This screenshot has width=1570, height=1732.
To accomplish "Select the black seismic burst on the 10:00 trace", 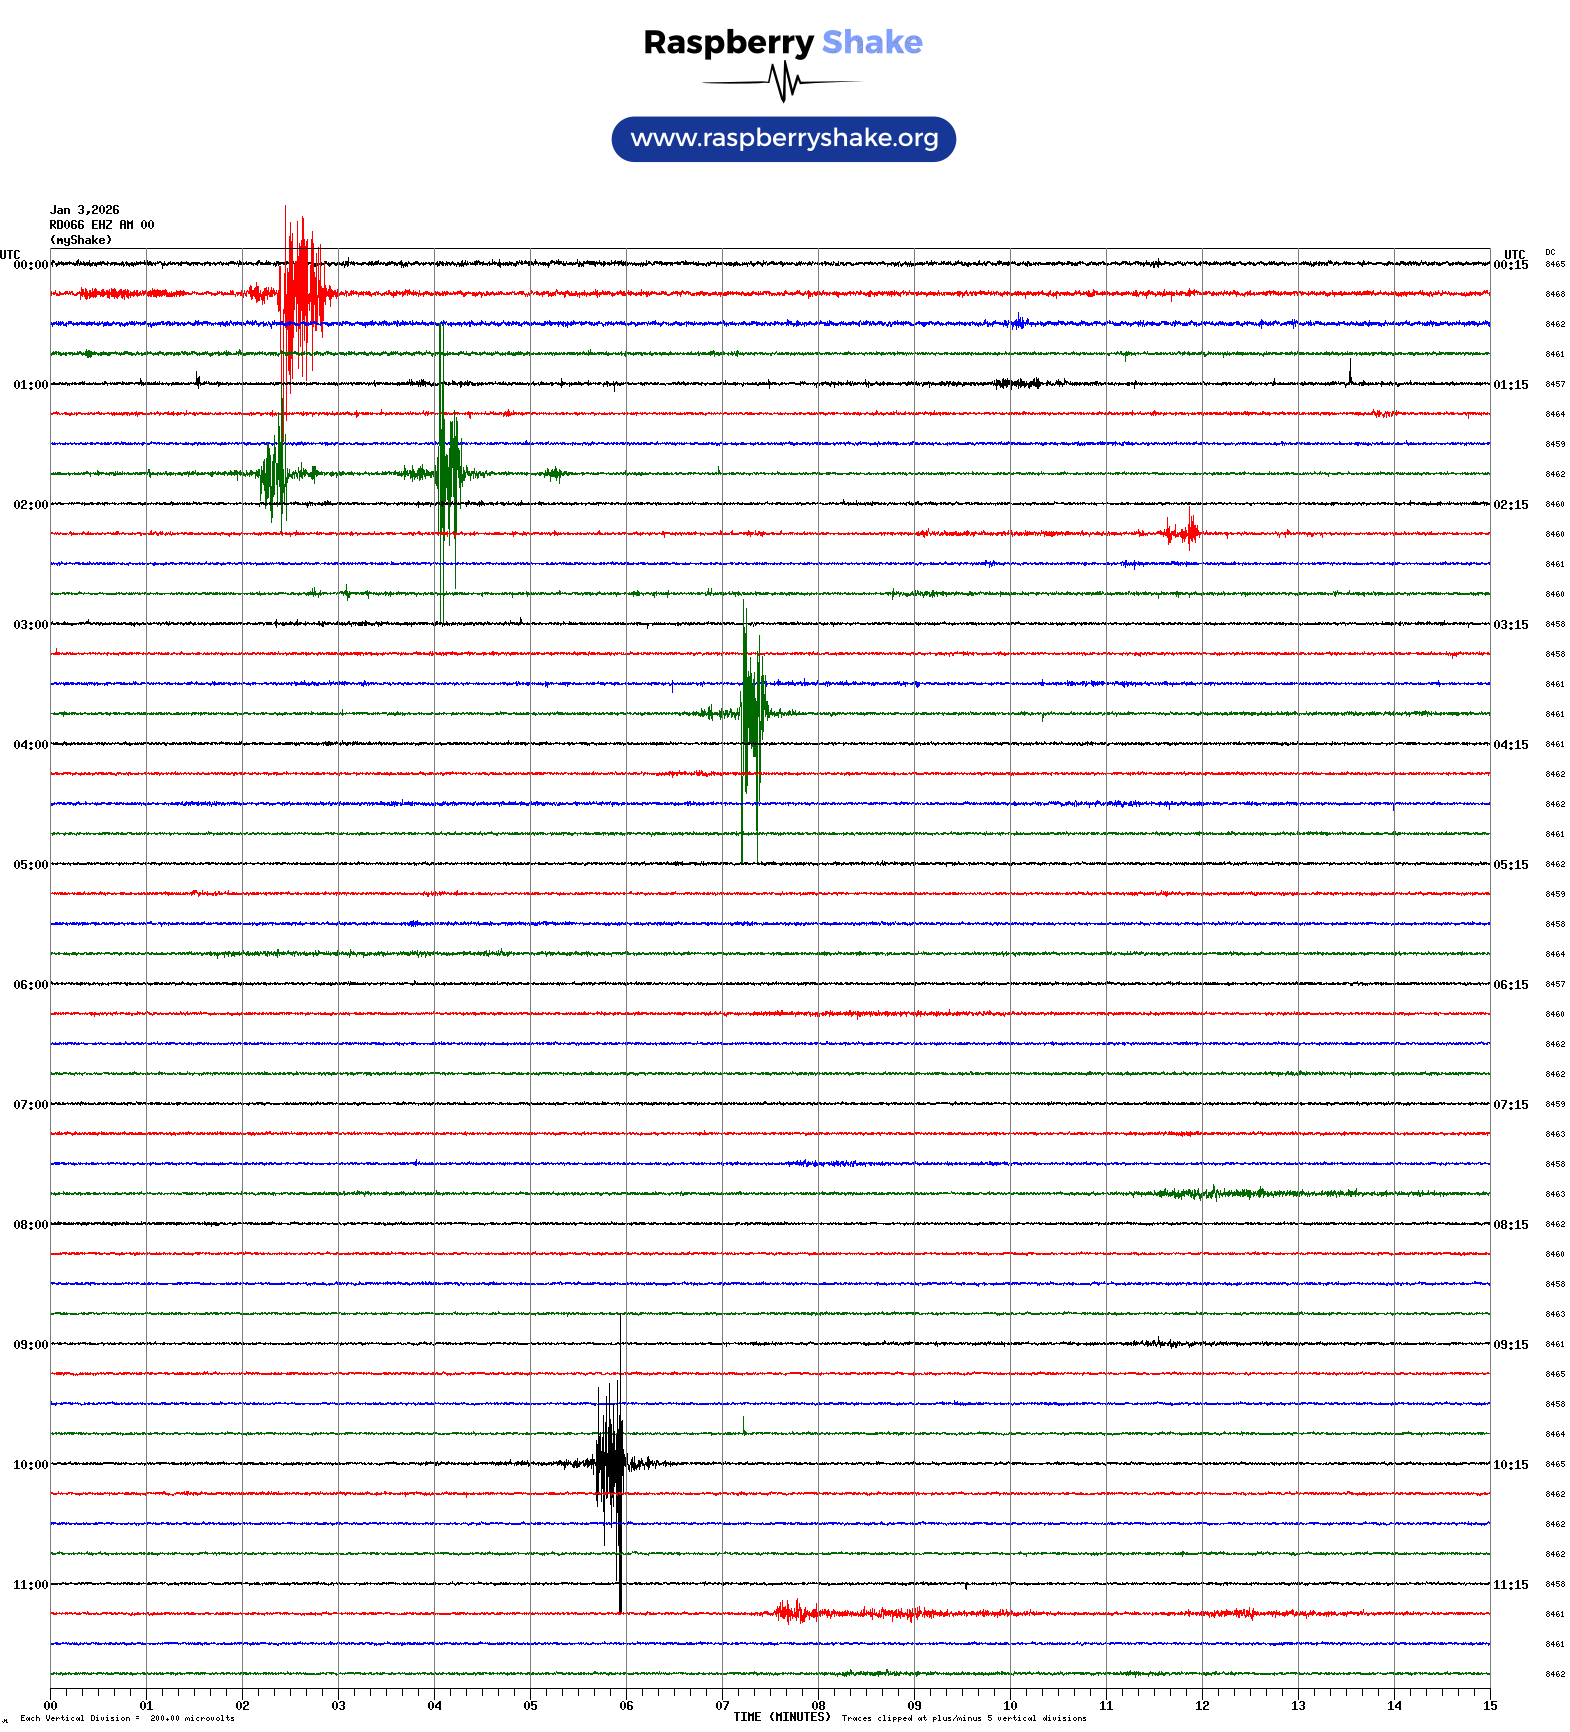I will 610,1463.
